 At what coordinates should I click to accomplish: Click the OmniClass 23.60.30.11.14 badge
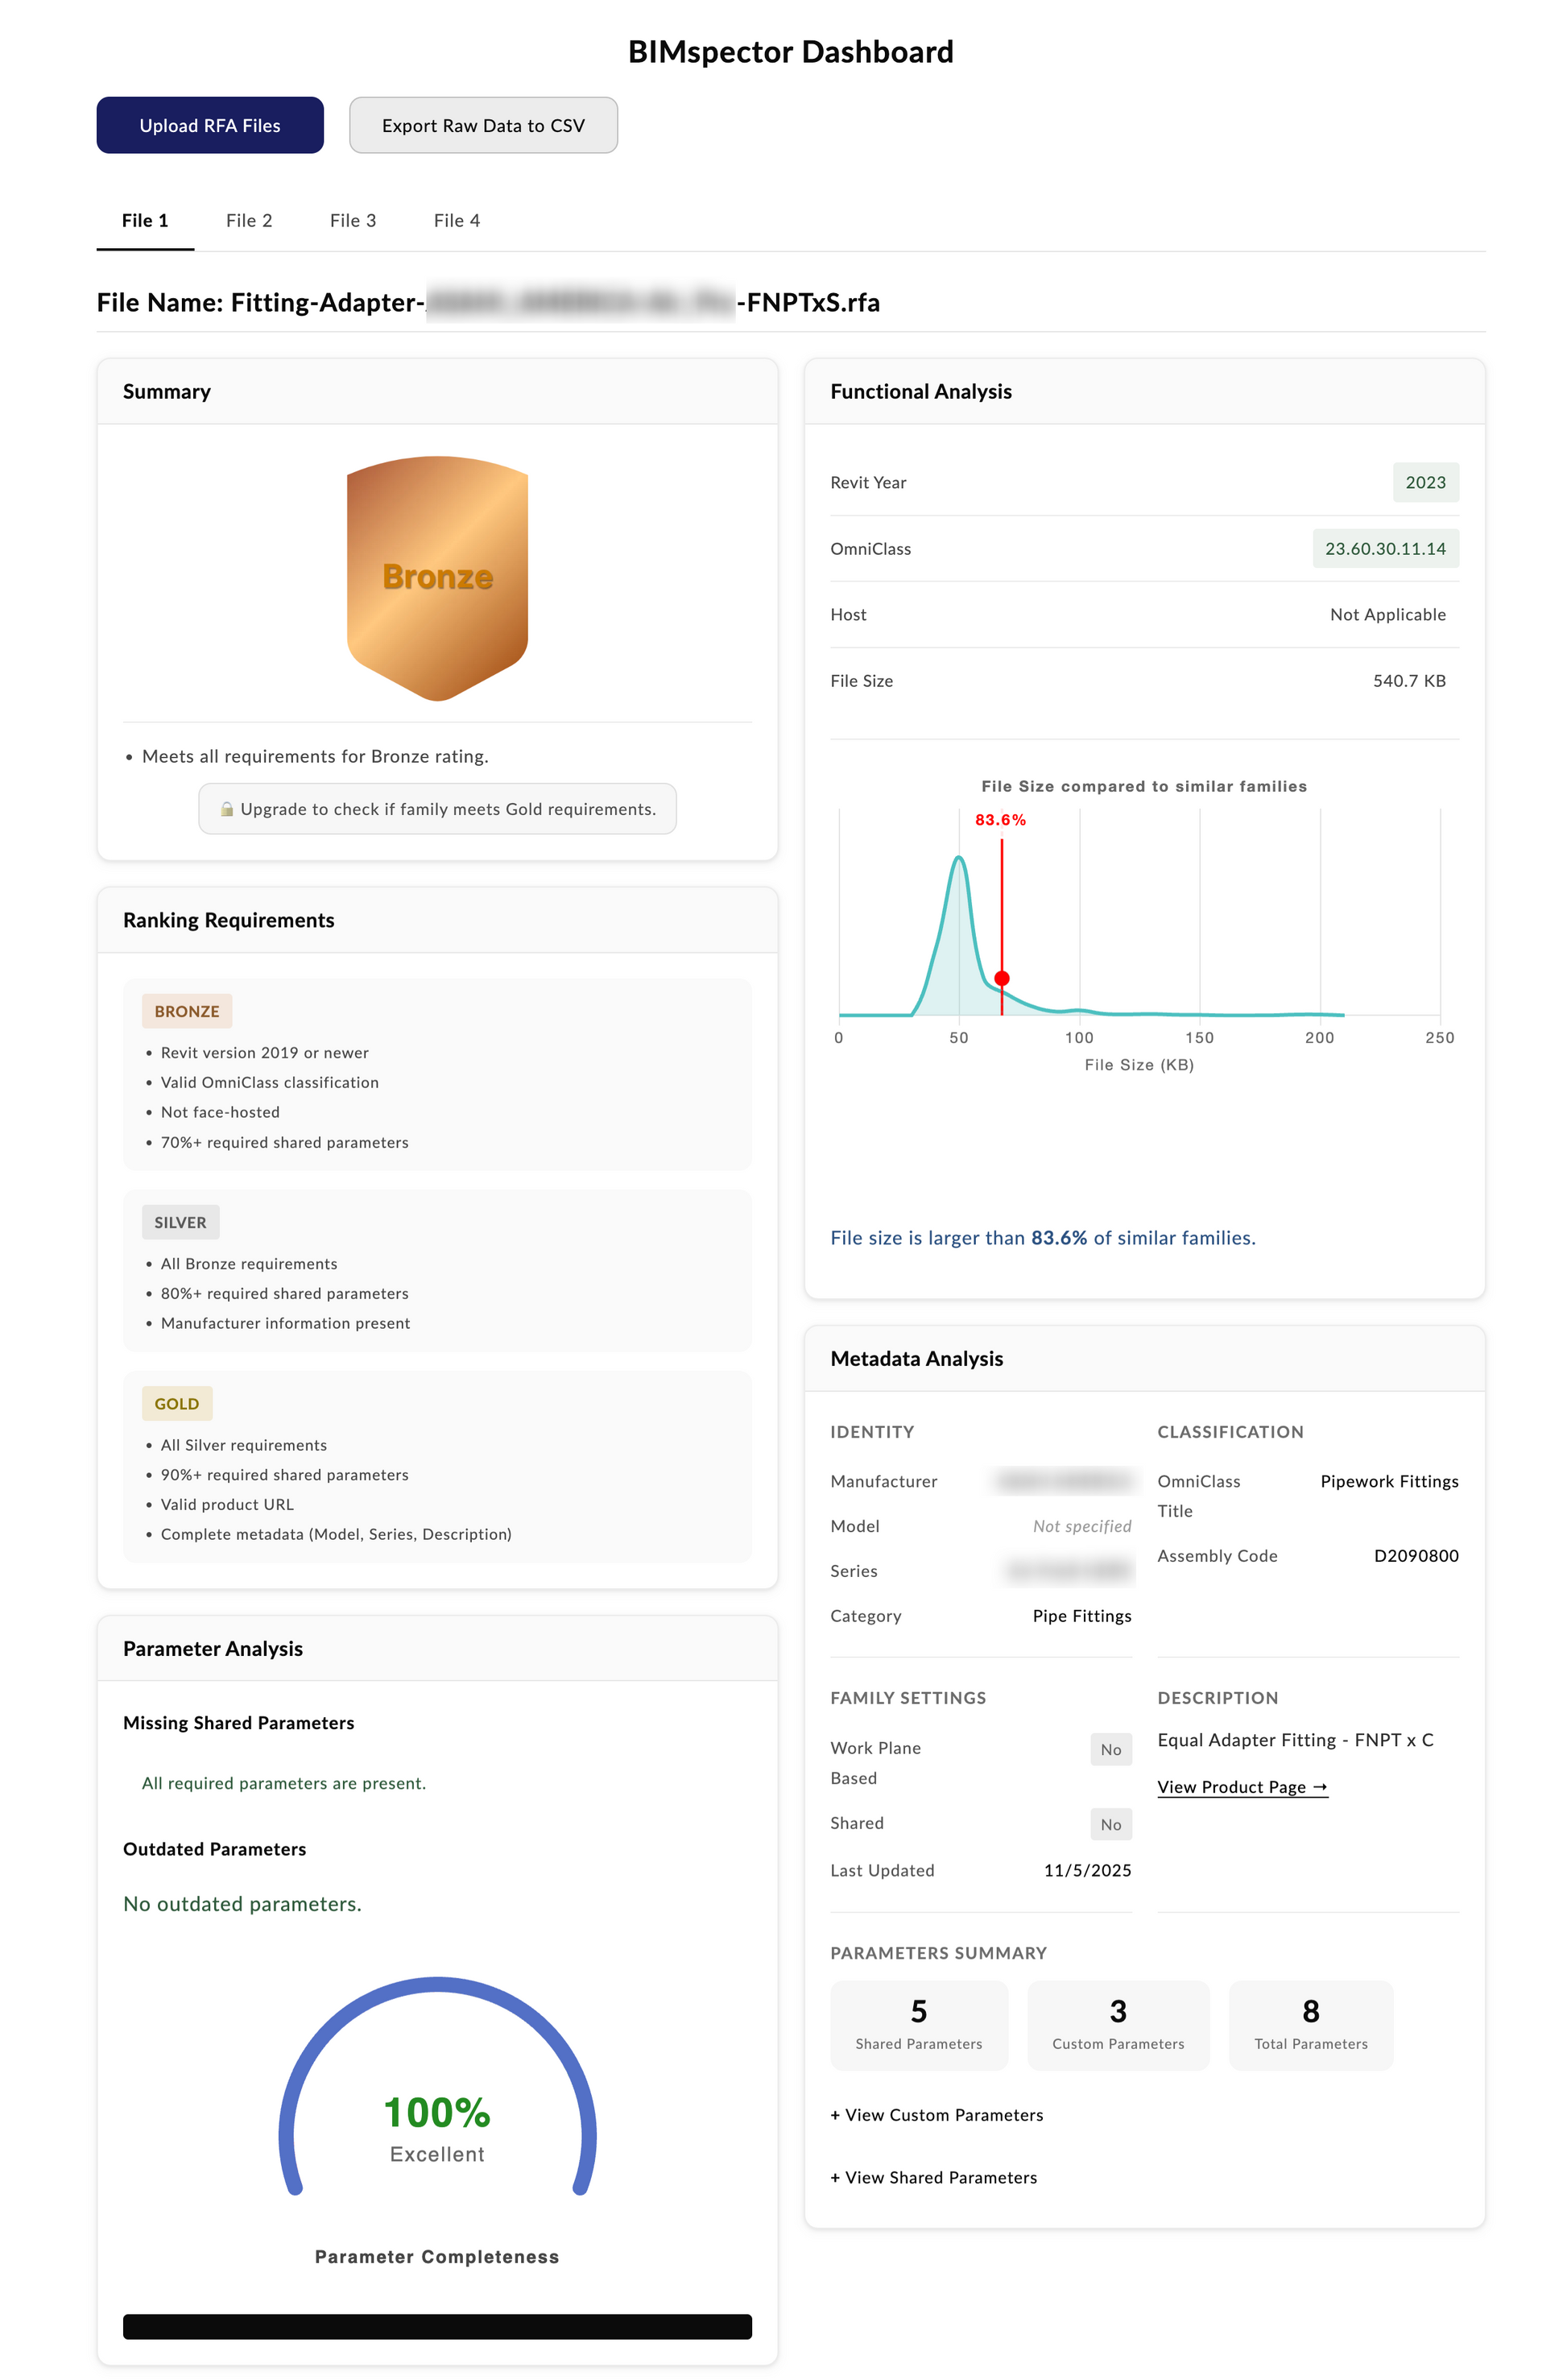click(x=1385, y=548)
